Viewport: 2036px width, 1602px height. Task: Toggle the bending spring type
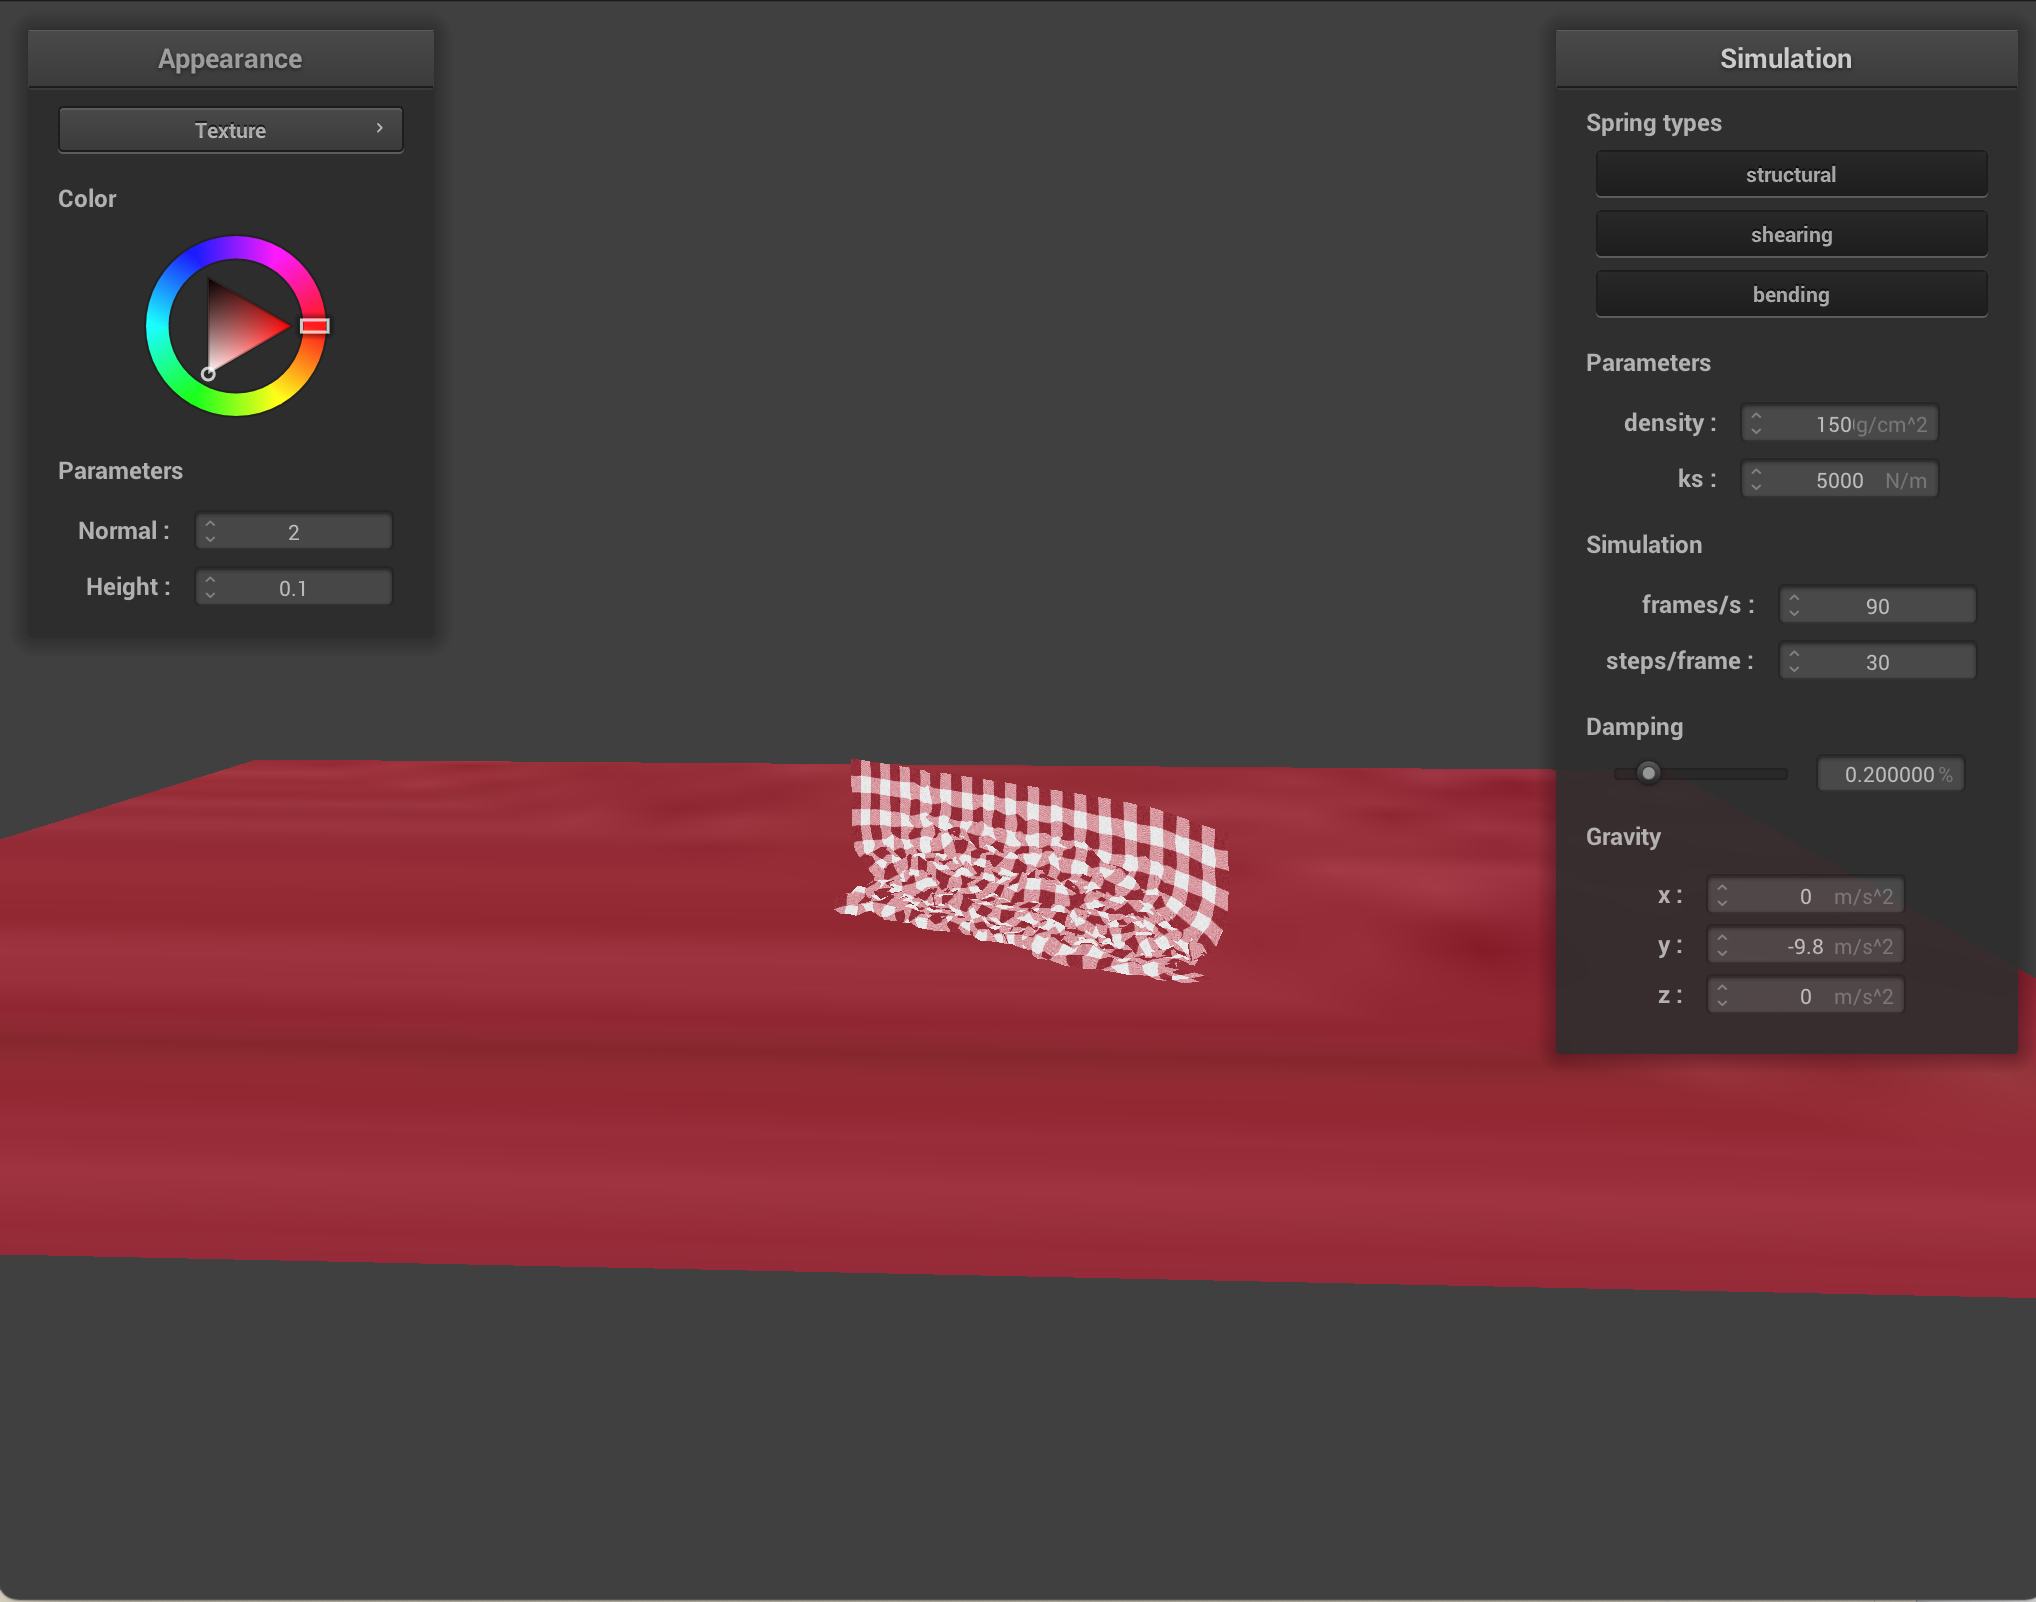1791,294
